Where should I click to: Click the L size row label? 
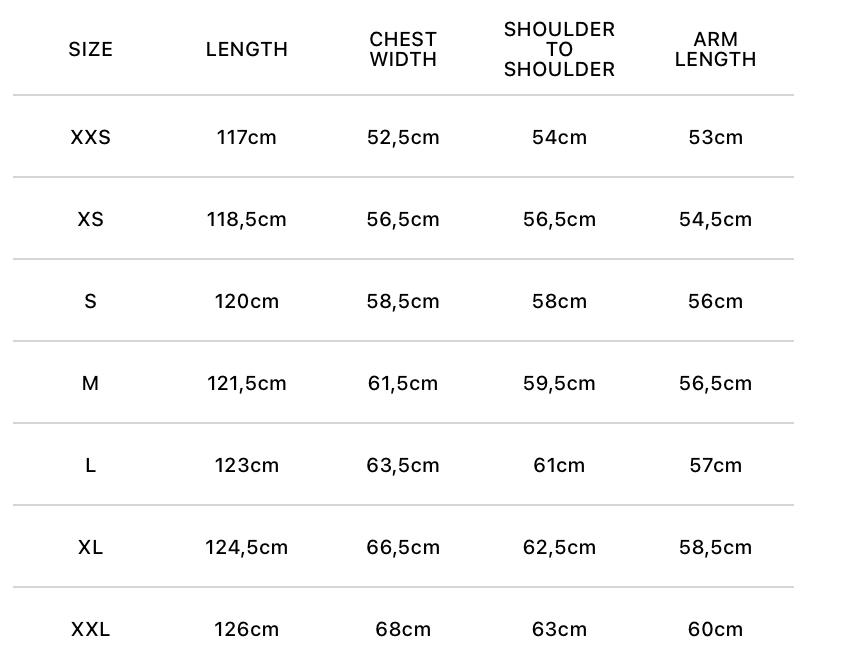tap(90, 465)
